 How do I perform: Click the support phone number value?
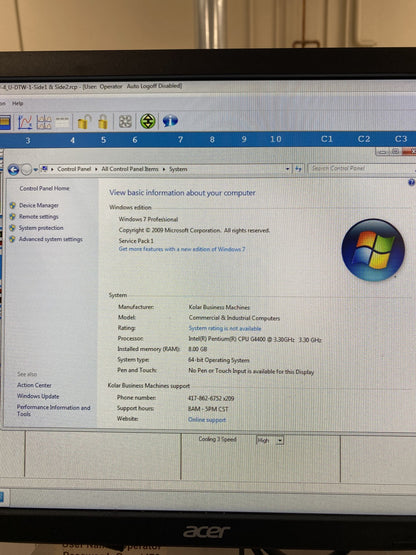[x=211, y=399]
